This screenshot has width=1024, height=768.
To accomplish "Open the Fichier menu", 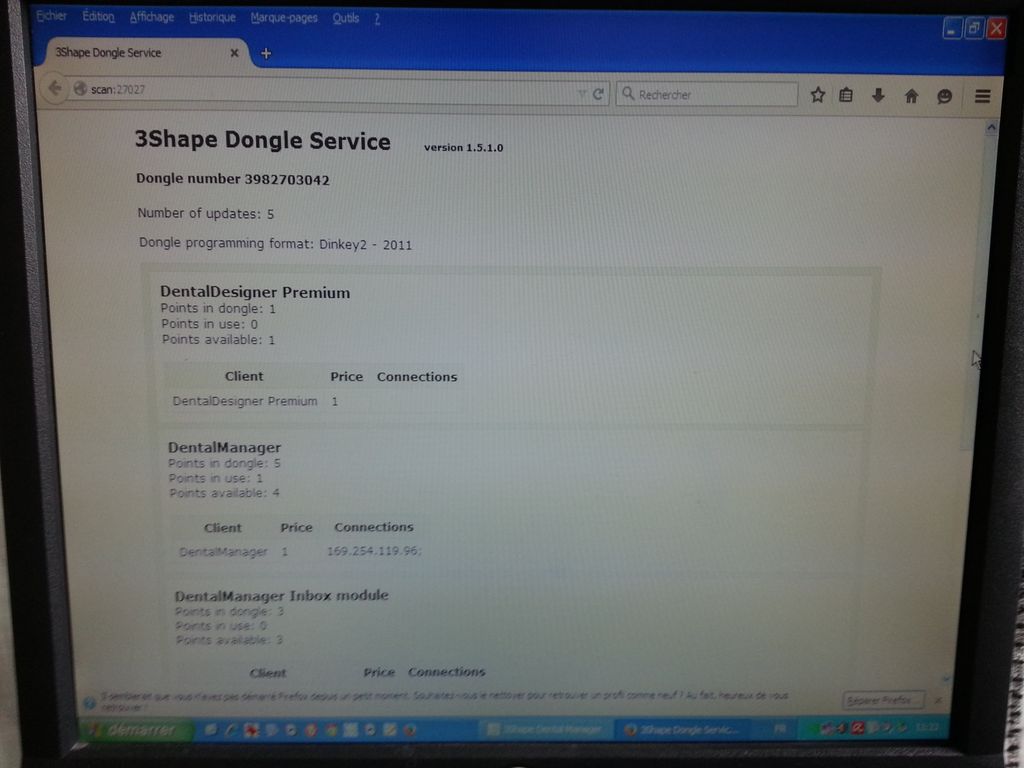I will click(x=51, y=16).
